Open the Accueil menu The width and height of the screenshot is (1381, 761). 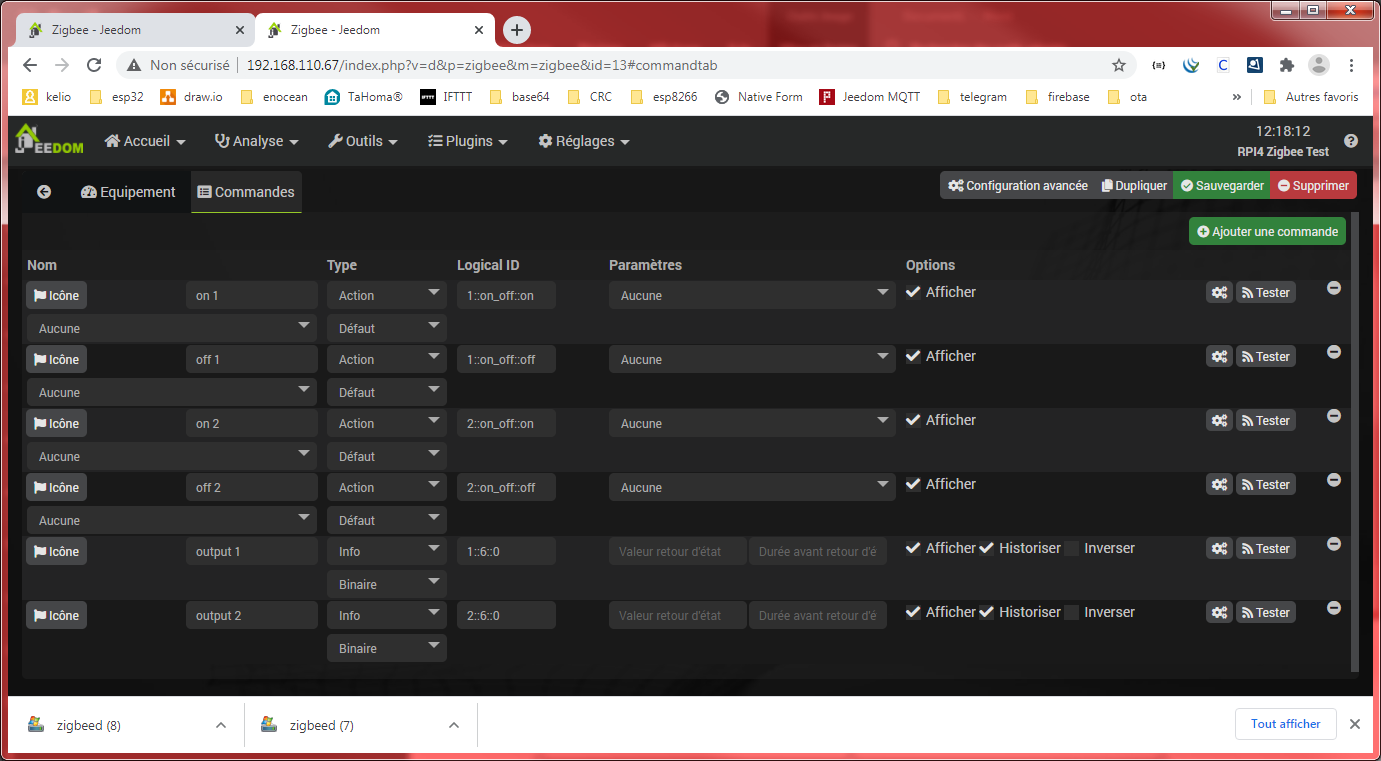point(145,141)
